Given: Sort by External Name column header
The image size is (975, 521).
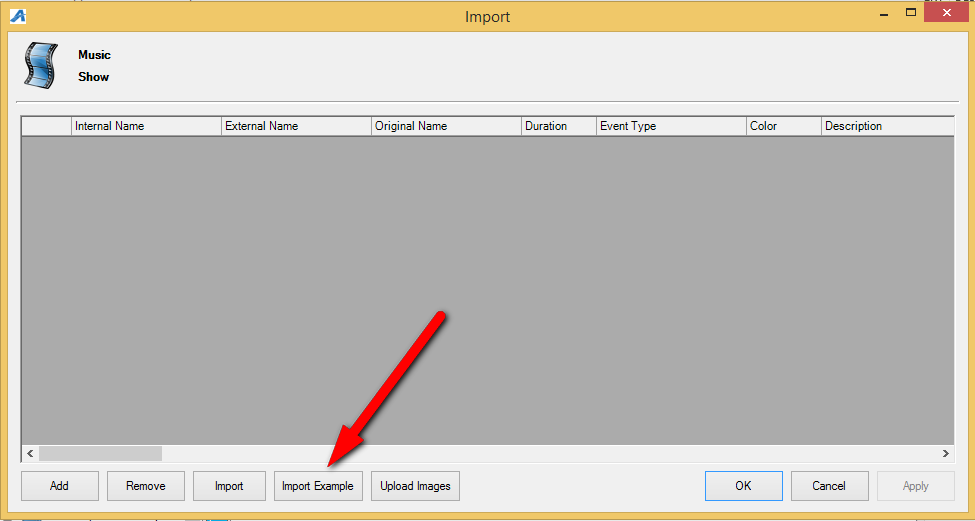Looking at the screenshot, I should click(x=297, y=126).
